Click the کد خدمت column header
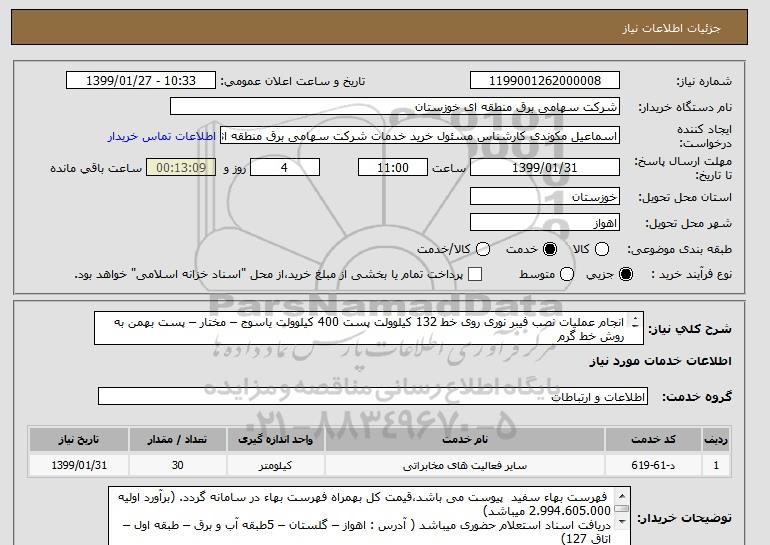This screenshot has width=770, height=545. [x=653, y=439]
